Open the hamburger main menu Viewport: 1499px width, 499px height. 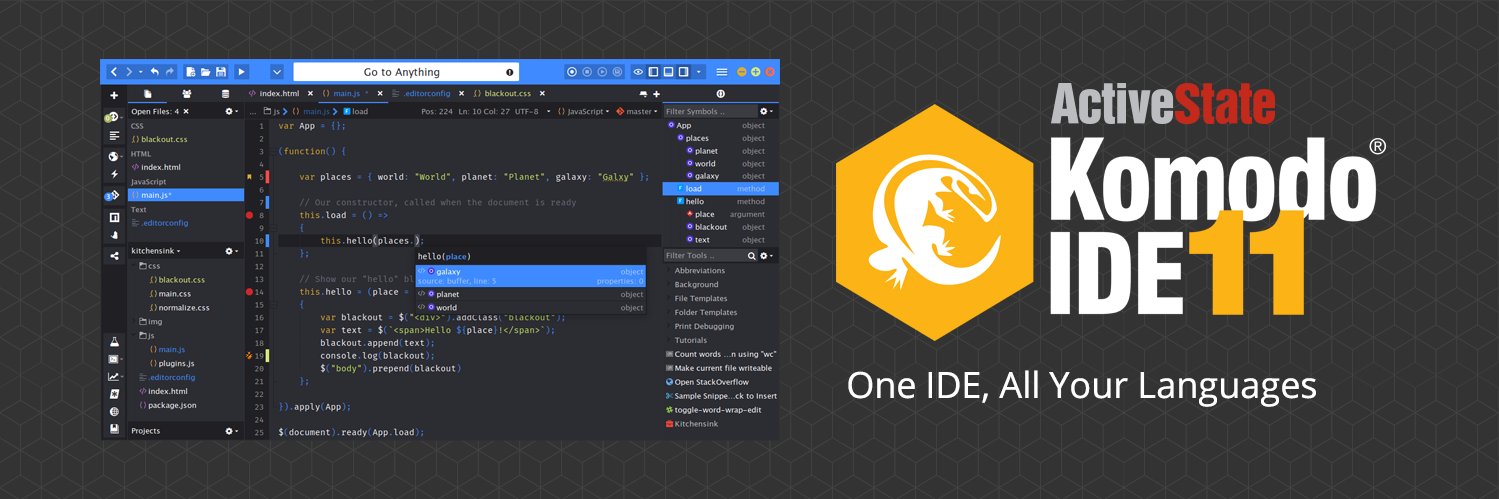coord(721,72)
